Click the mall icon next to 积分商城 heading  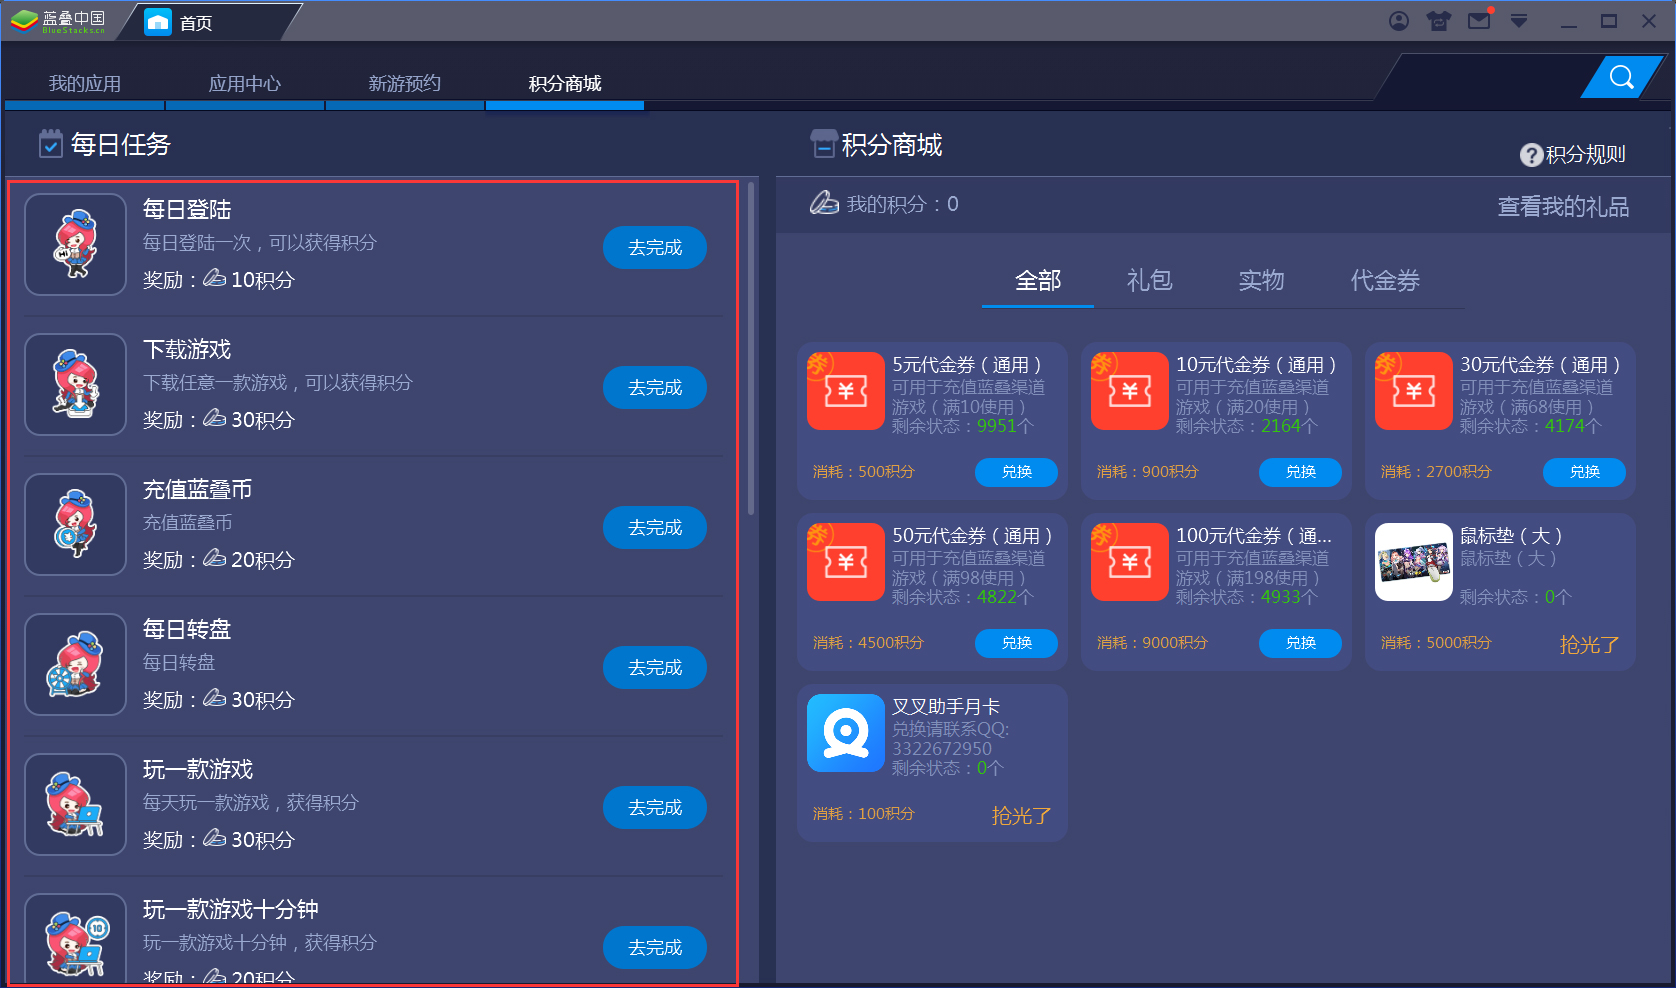coord(823,144)
